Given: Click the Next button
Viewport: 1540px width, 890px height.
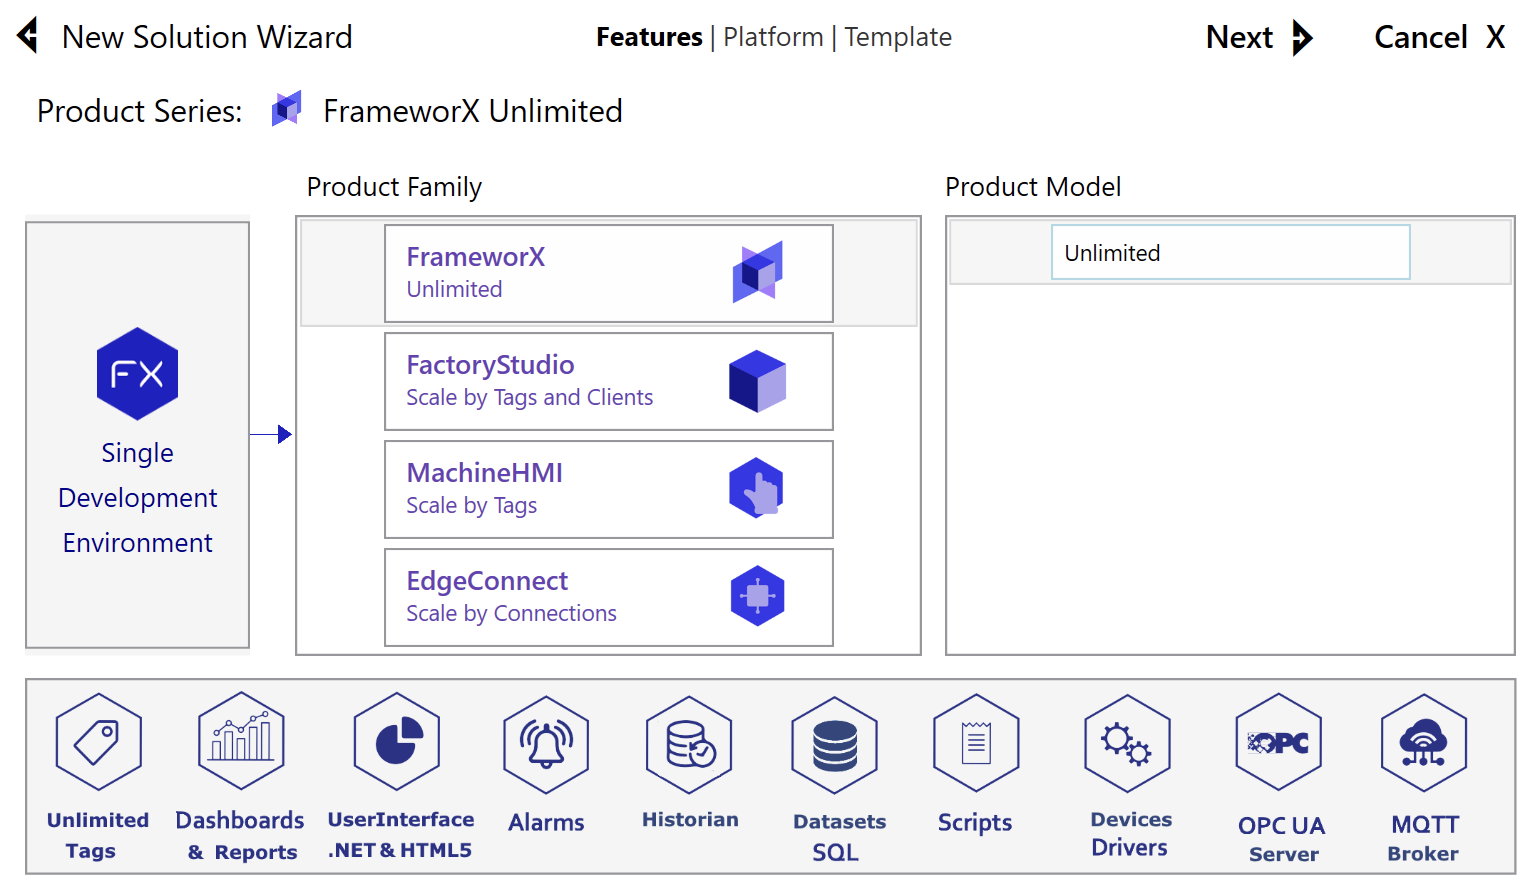Looking at the screenshot, I should (1258, 37).
